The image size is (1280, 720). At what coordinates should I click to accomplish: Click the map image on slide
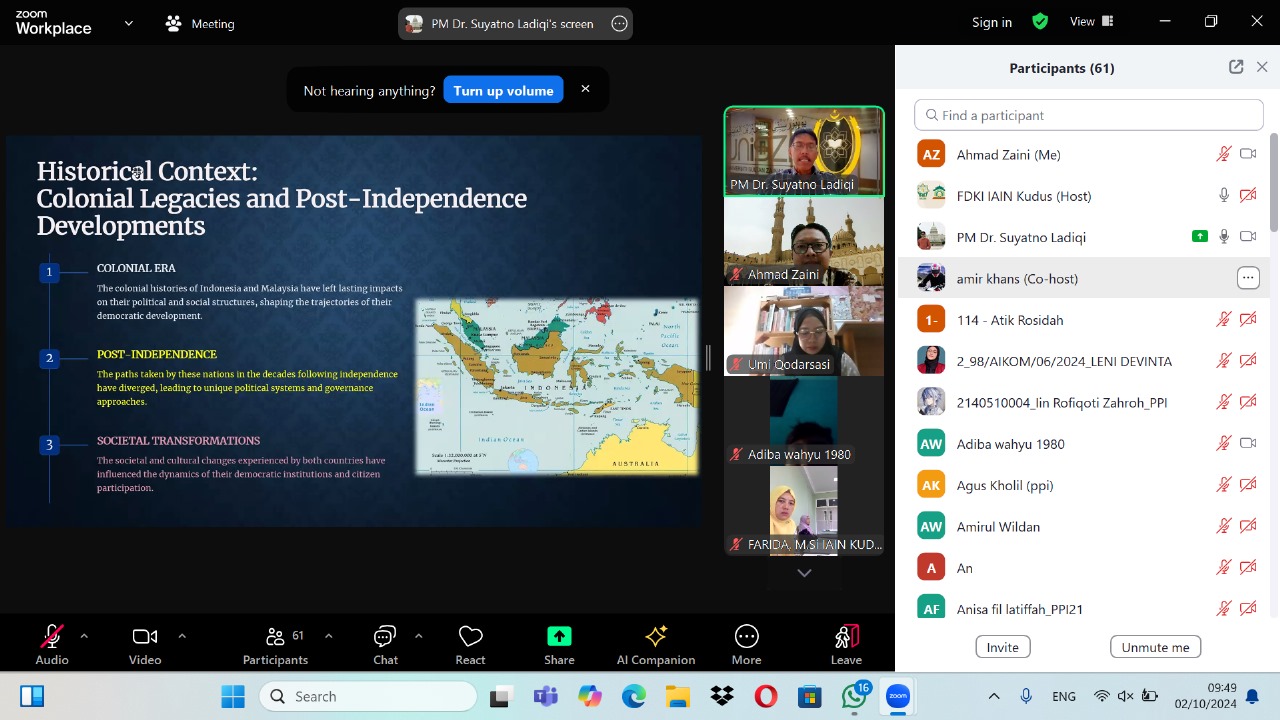point(557,386)
